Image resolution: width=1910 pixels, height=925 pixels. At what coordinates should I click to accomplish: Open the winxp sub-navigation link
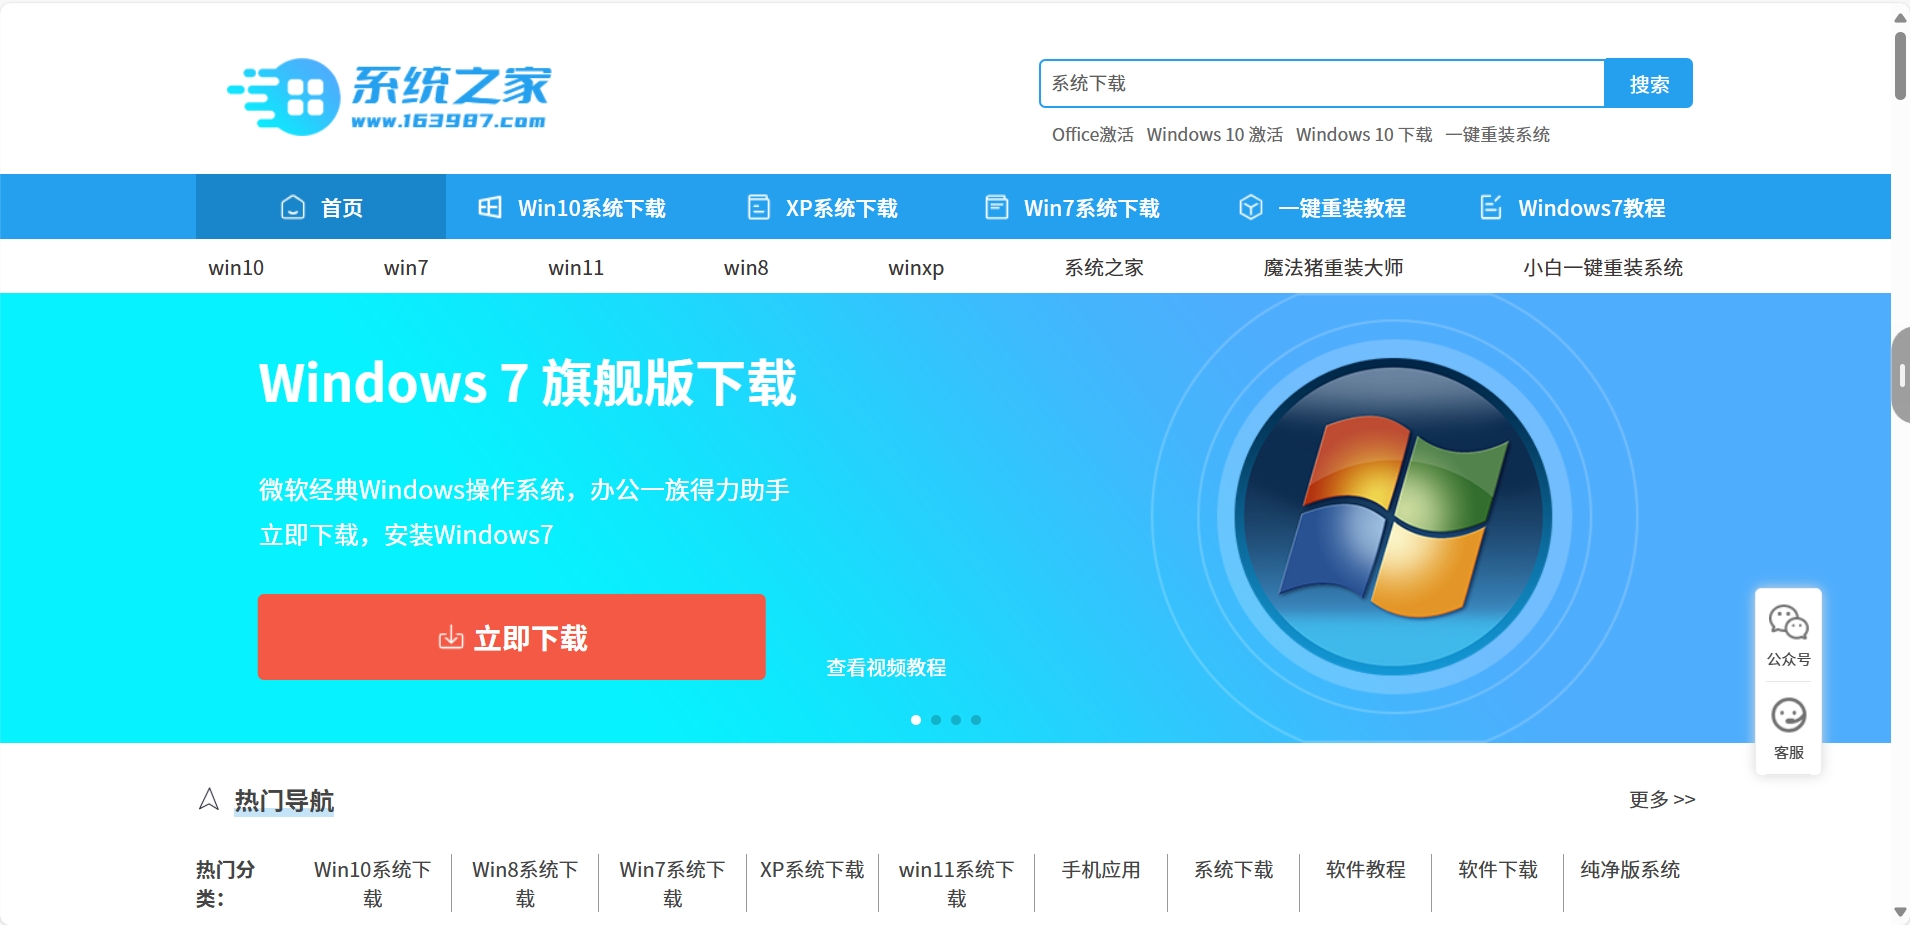916,267
